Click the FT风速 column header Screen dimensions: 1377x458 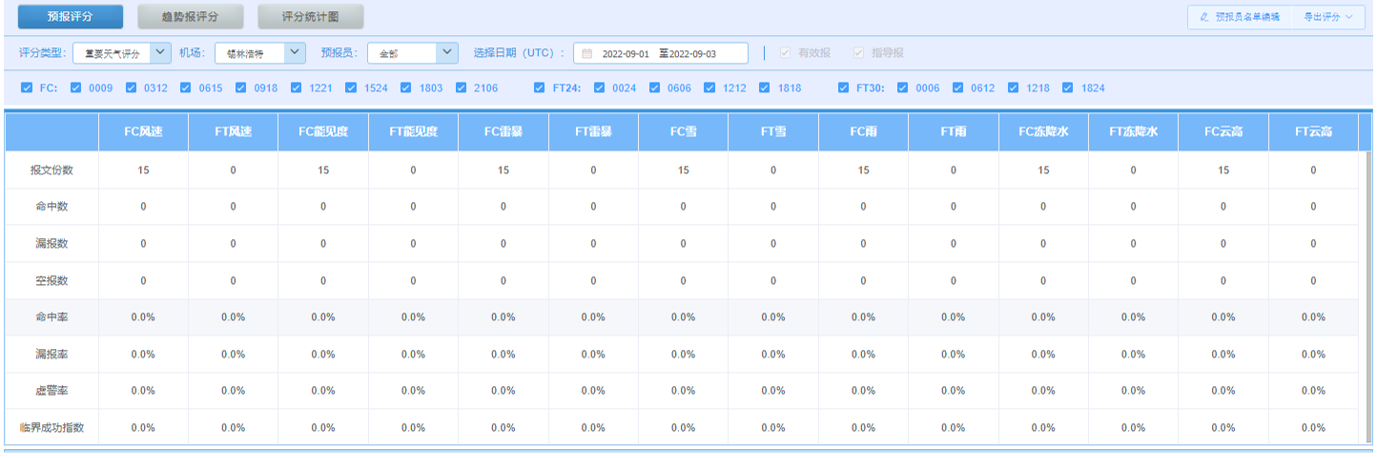[x=233, y=132]
